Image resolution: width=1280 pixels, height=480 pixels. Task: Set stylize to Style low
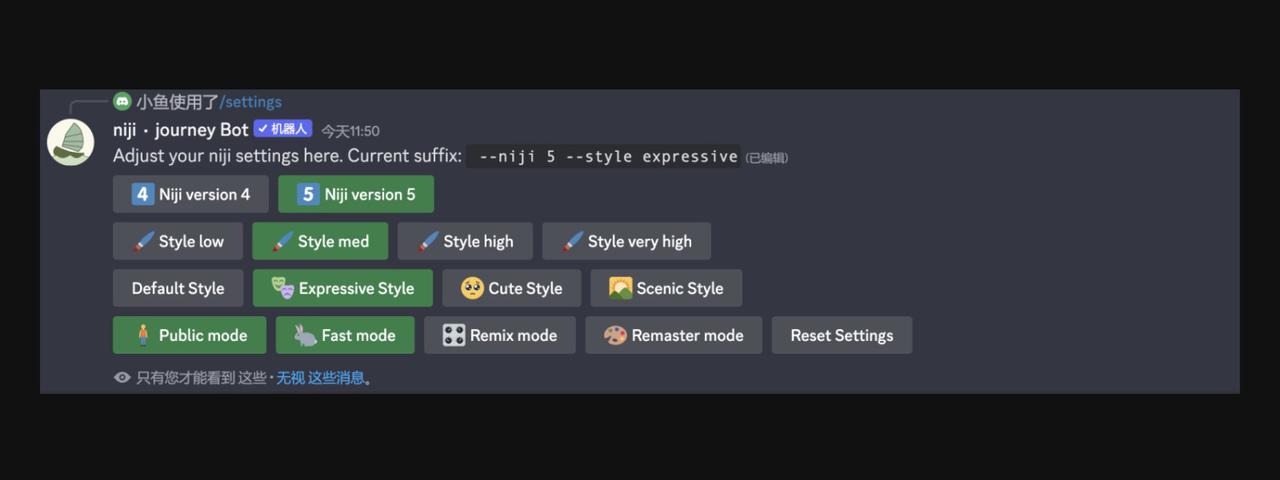[178, 241]
